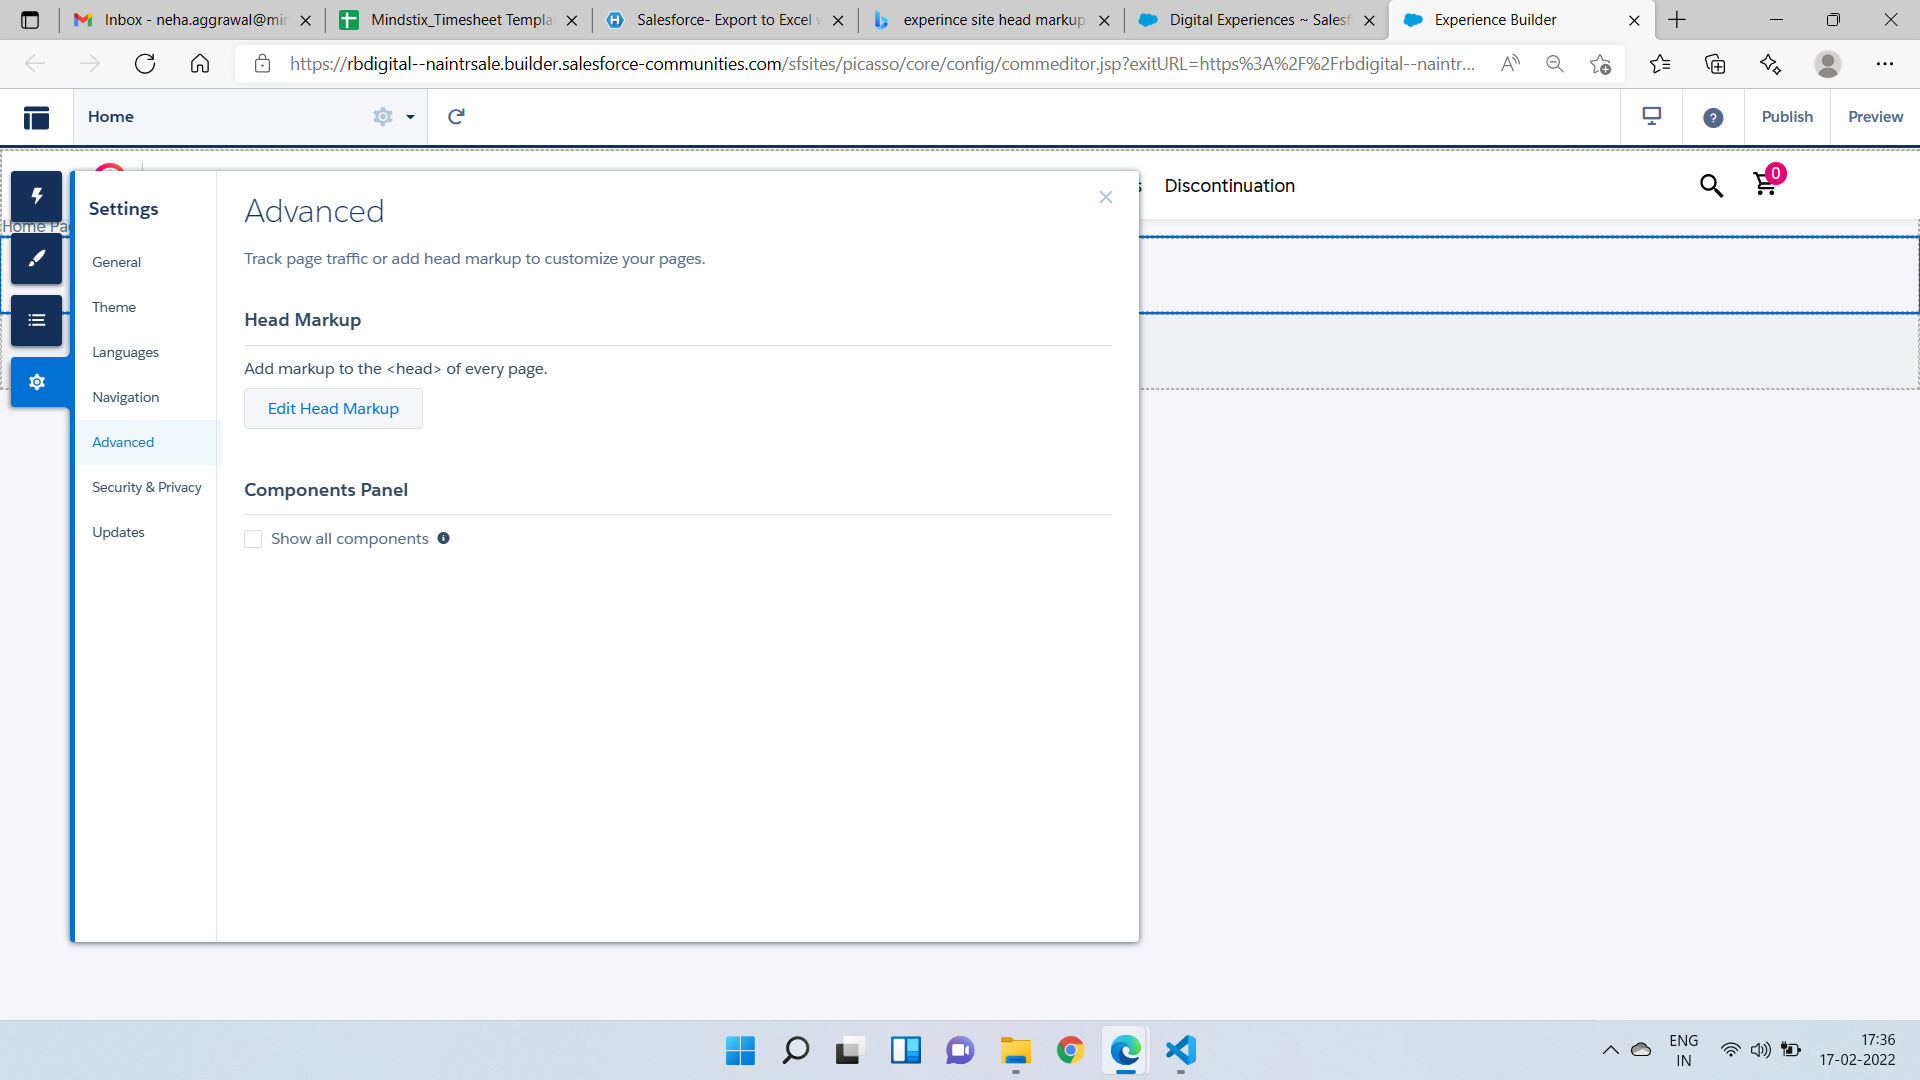Open the Page Structure list panel
Image resolution: width=1920 pixels, height=1080 pixels.
click(x=37, y=321)
